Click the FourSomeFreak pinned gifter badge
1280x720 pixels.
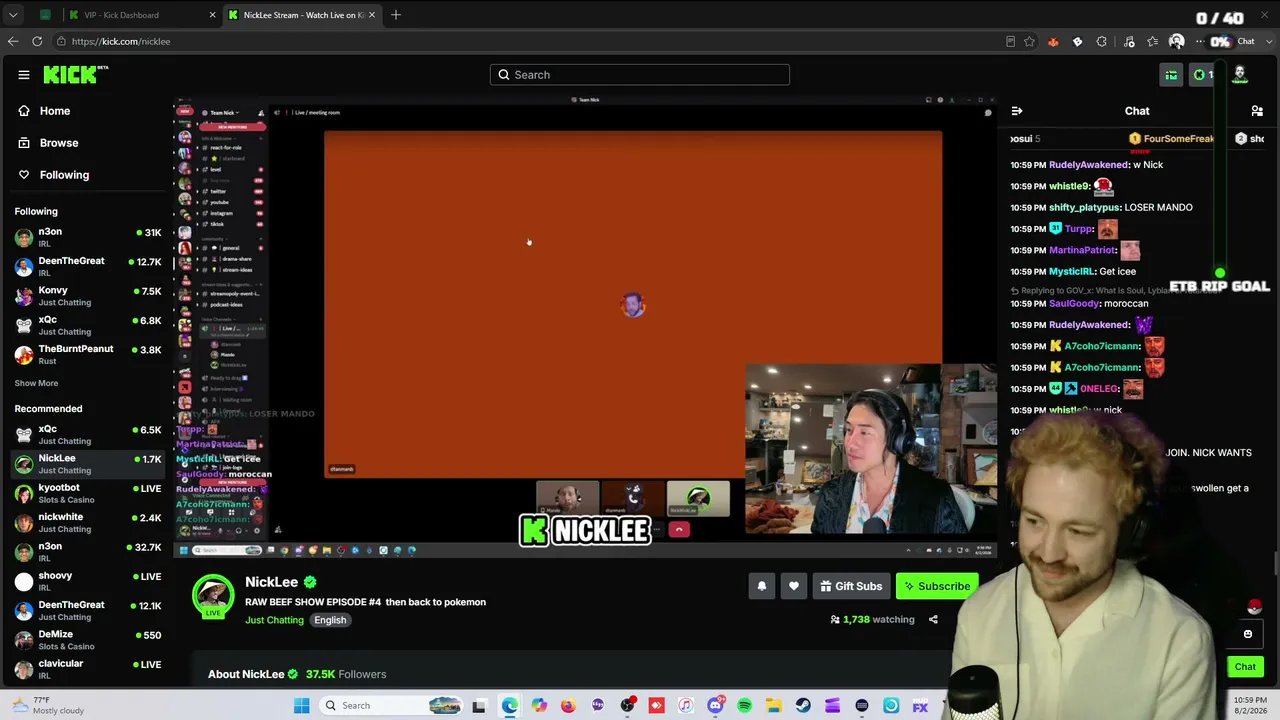coord(1171,139)
